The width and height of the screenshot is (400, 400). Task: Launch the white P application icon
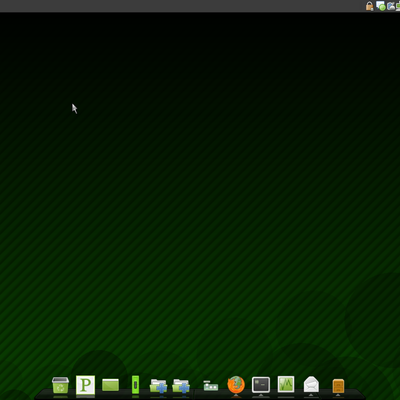pyautogui.click(x=85, y=385)
